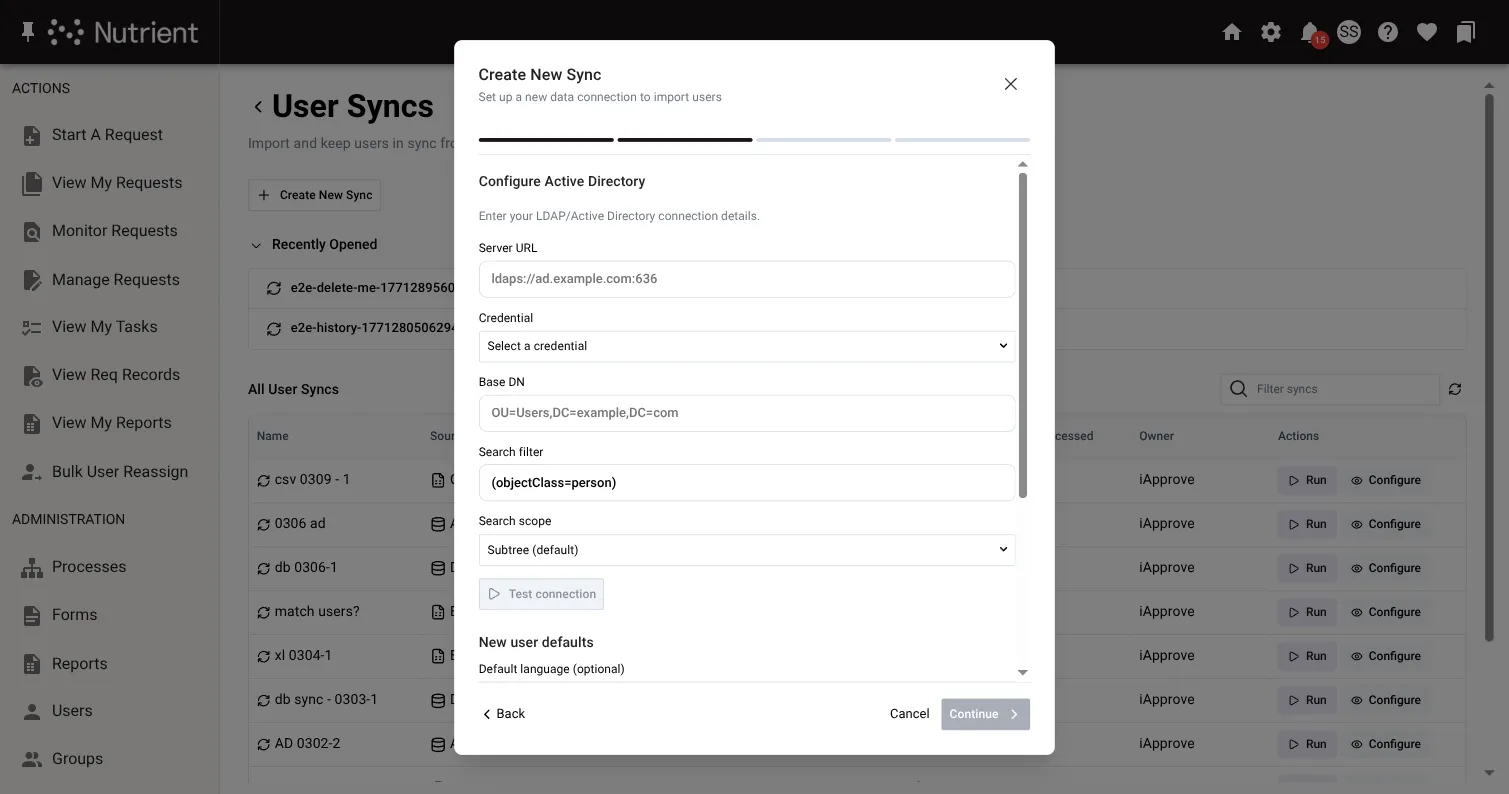The width and height of the screenshot is (1509, 794).
Task: Close the Create New Sync dialog
Action: click(x=1010, y=84)
